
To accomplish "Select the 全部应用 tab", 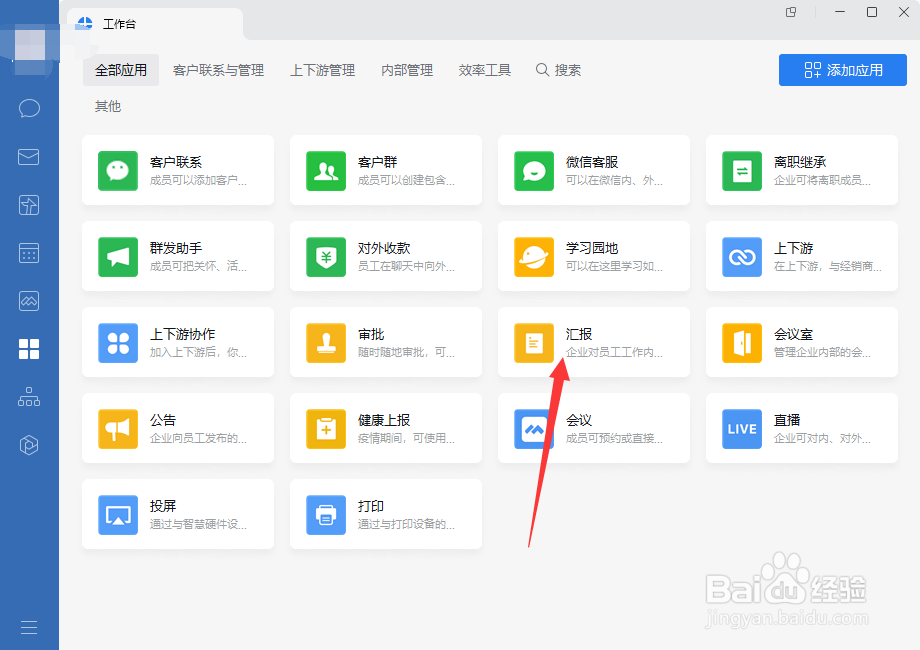I will click(x=121, y=70).
